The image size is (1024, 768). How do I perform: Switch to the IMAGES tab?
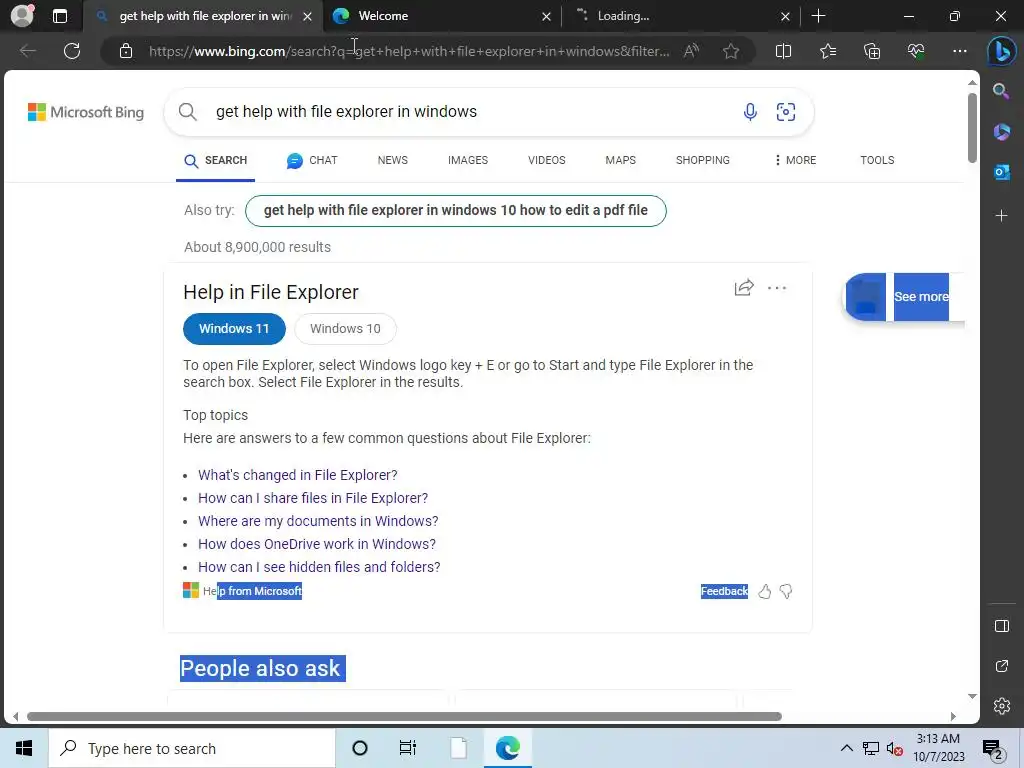pyautogui.click(x=468, y=160)
